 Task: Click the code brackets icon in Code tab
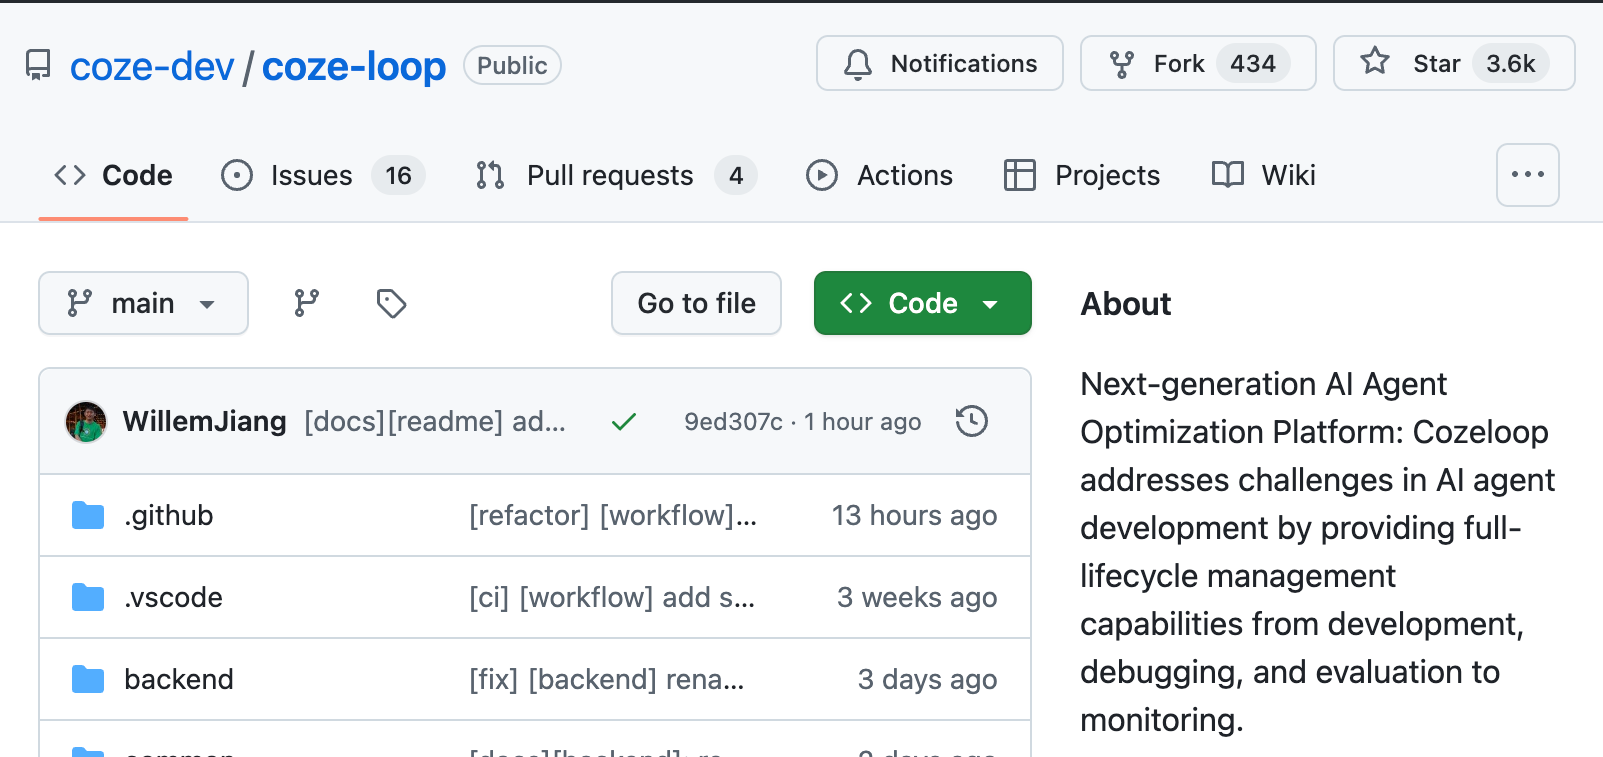(70, 175)
